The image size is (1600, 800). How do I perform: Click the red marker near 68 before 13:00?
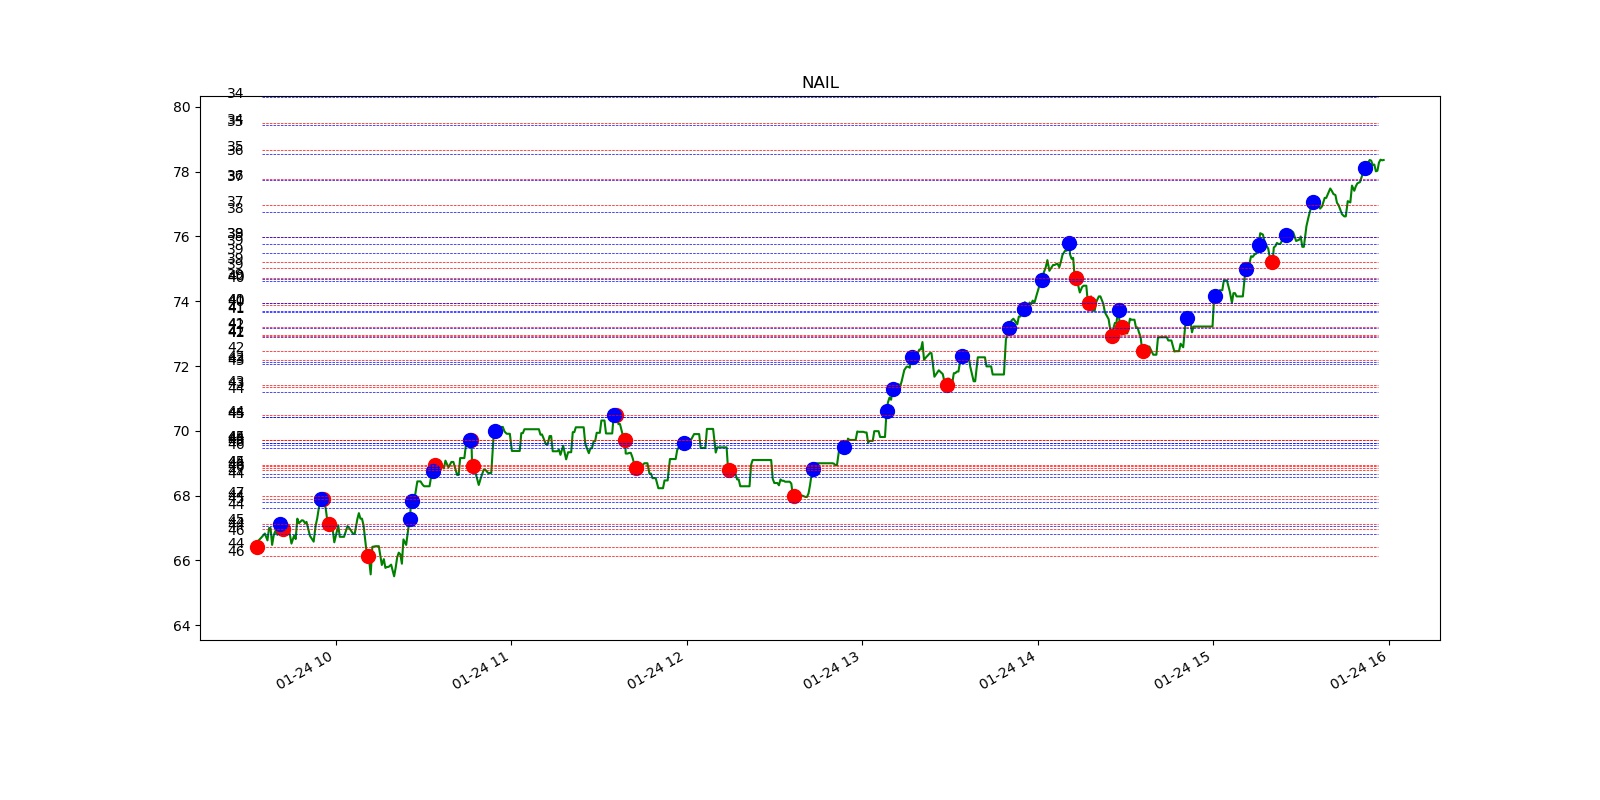(794, 496)
